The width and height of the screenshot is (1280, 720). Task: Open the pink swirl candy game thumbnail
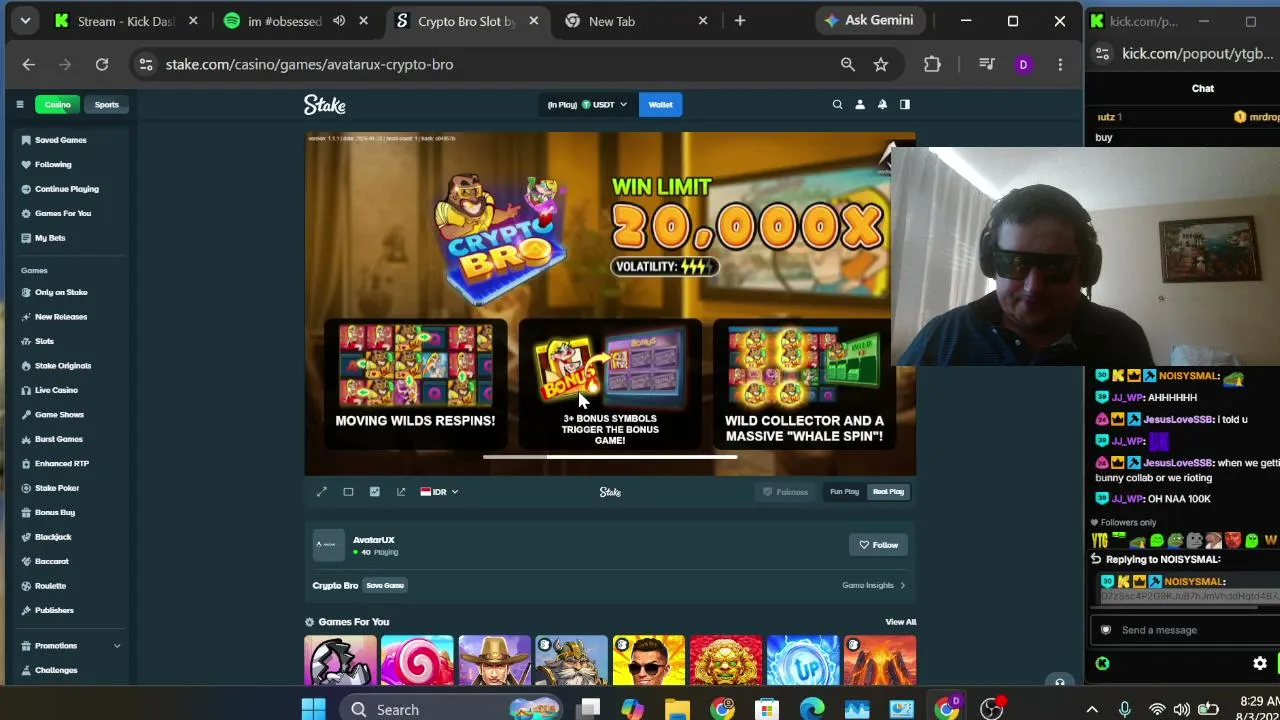coord(417,661)
